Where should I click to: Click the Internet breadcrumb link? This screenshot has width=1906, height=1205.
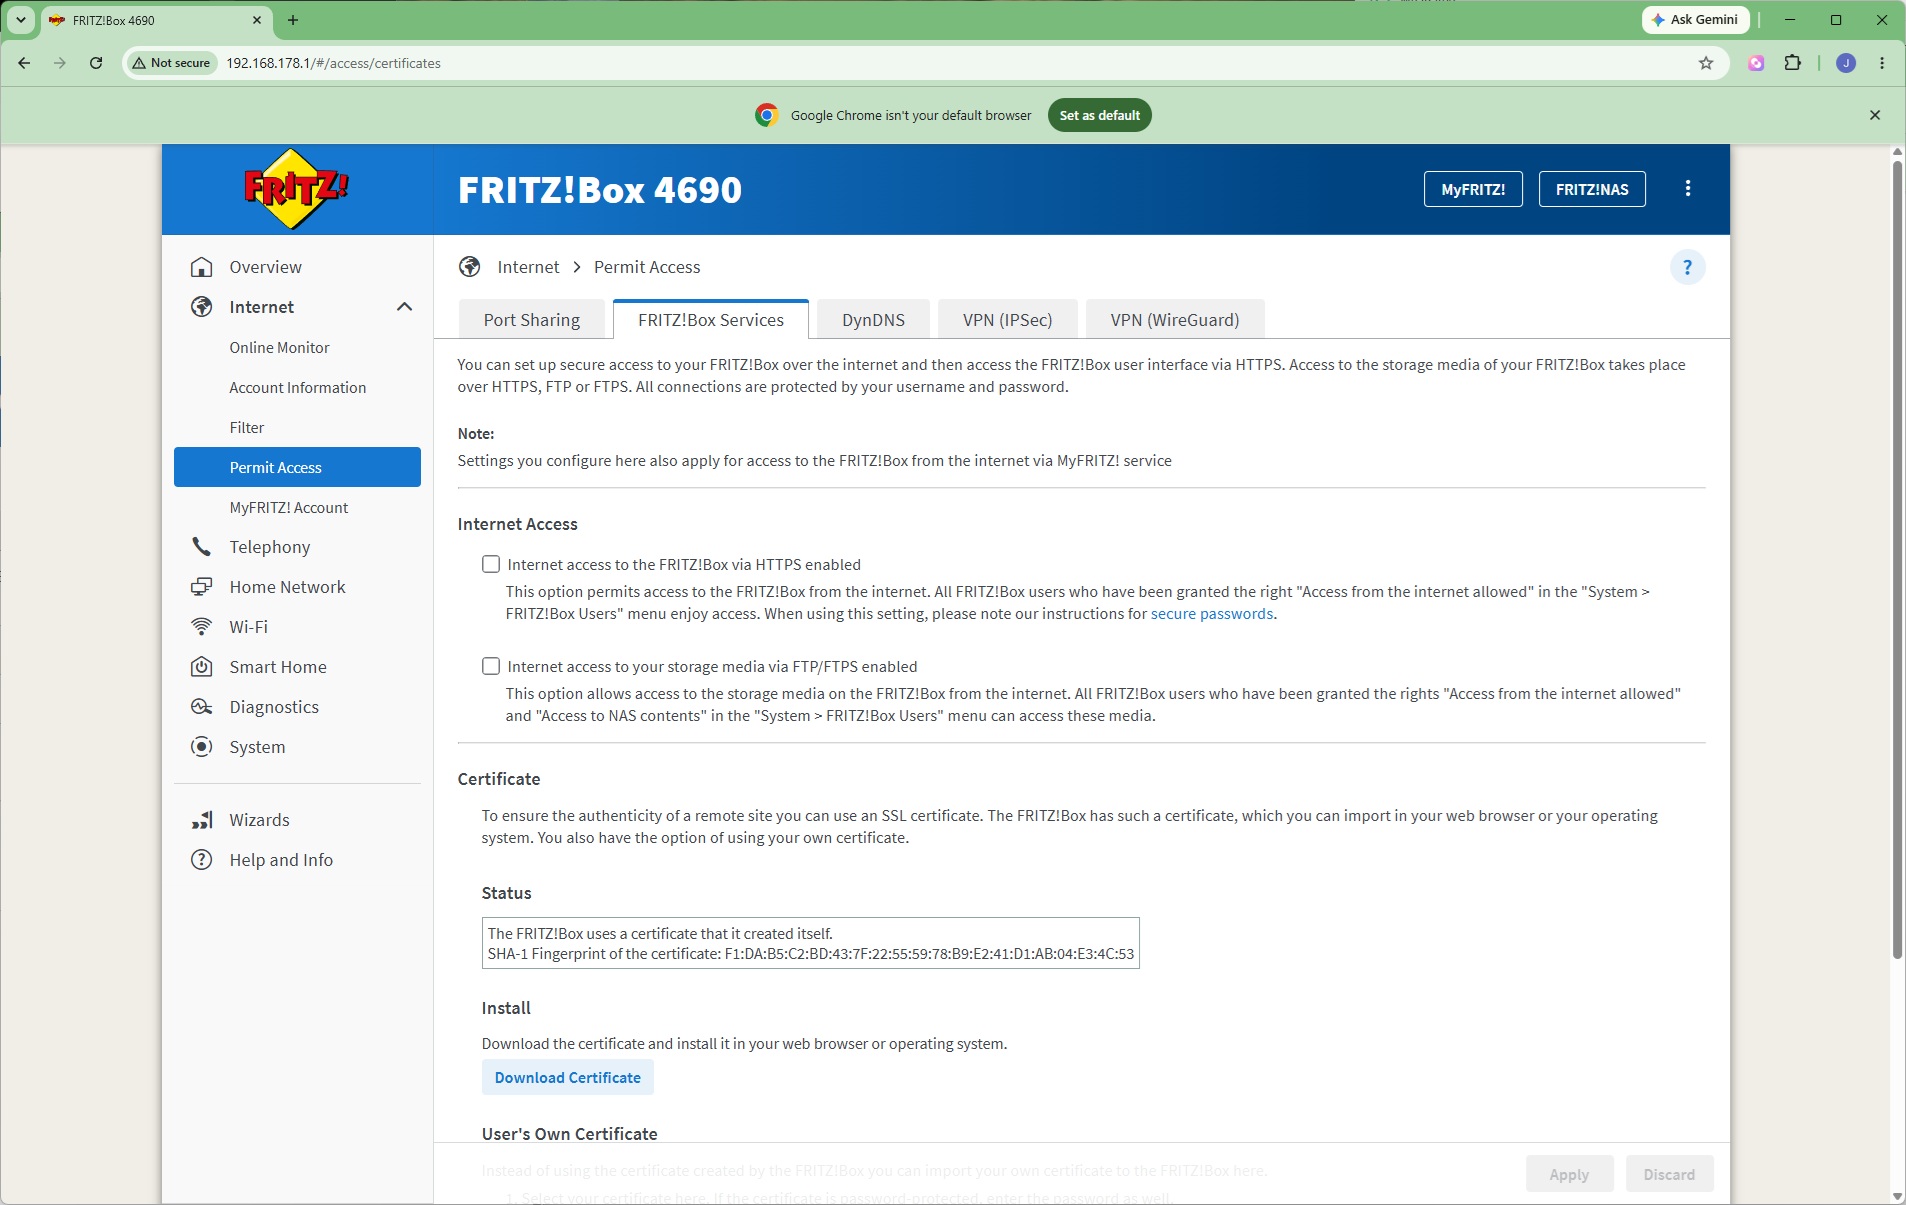tap(528, 267)
